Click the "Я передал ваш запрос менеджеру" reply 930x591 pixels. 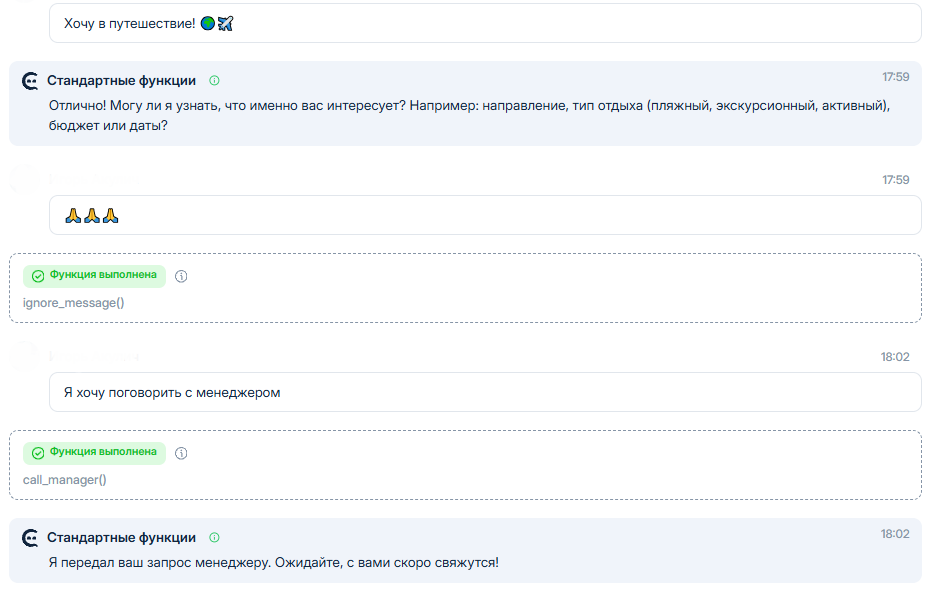(273, 562)
